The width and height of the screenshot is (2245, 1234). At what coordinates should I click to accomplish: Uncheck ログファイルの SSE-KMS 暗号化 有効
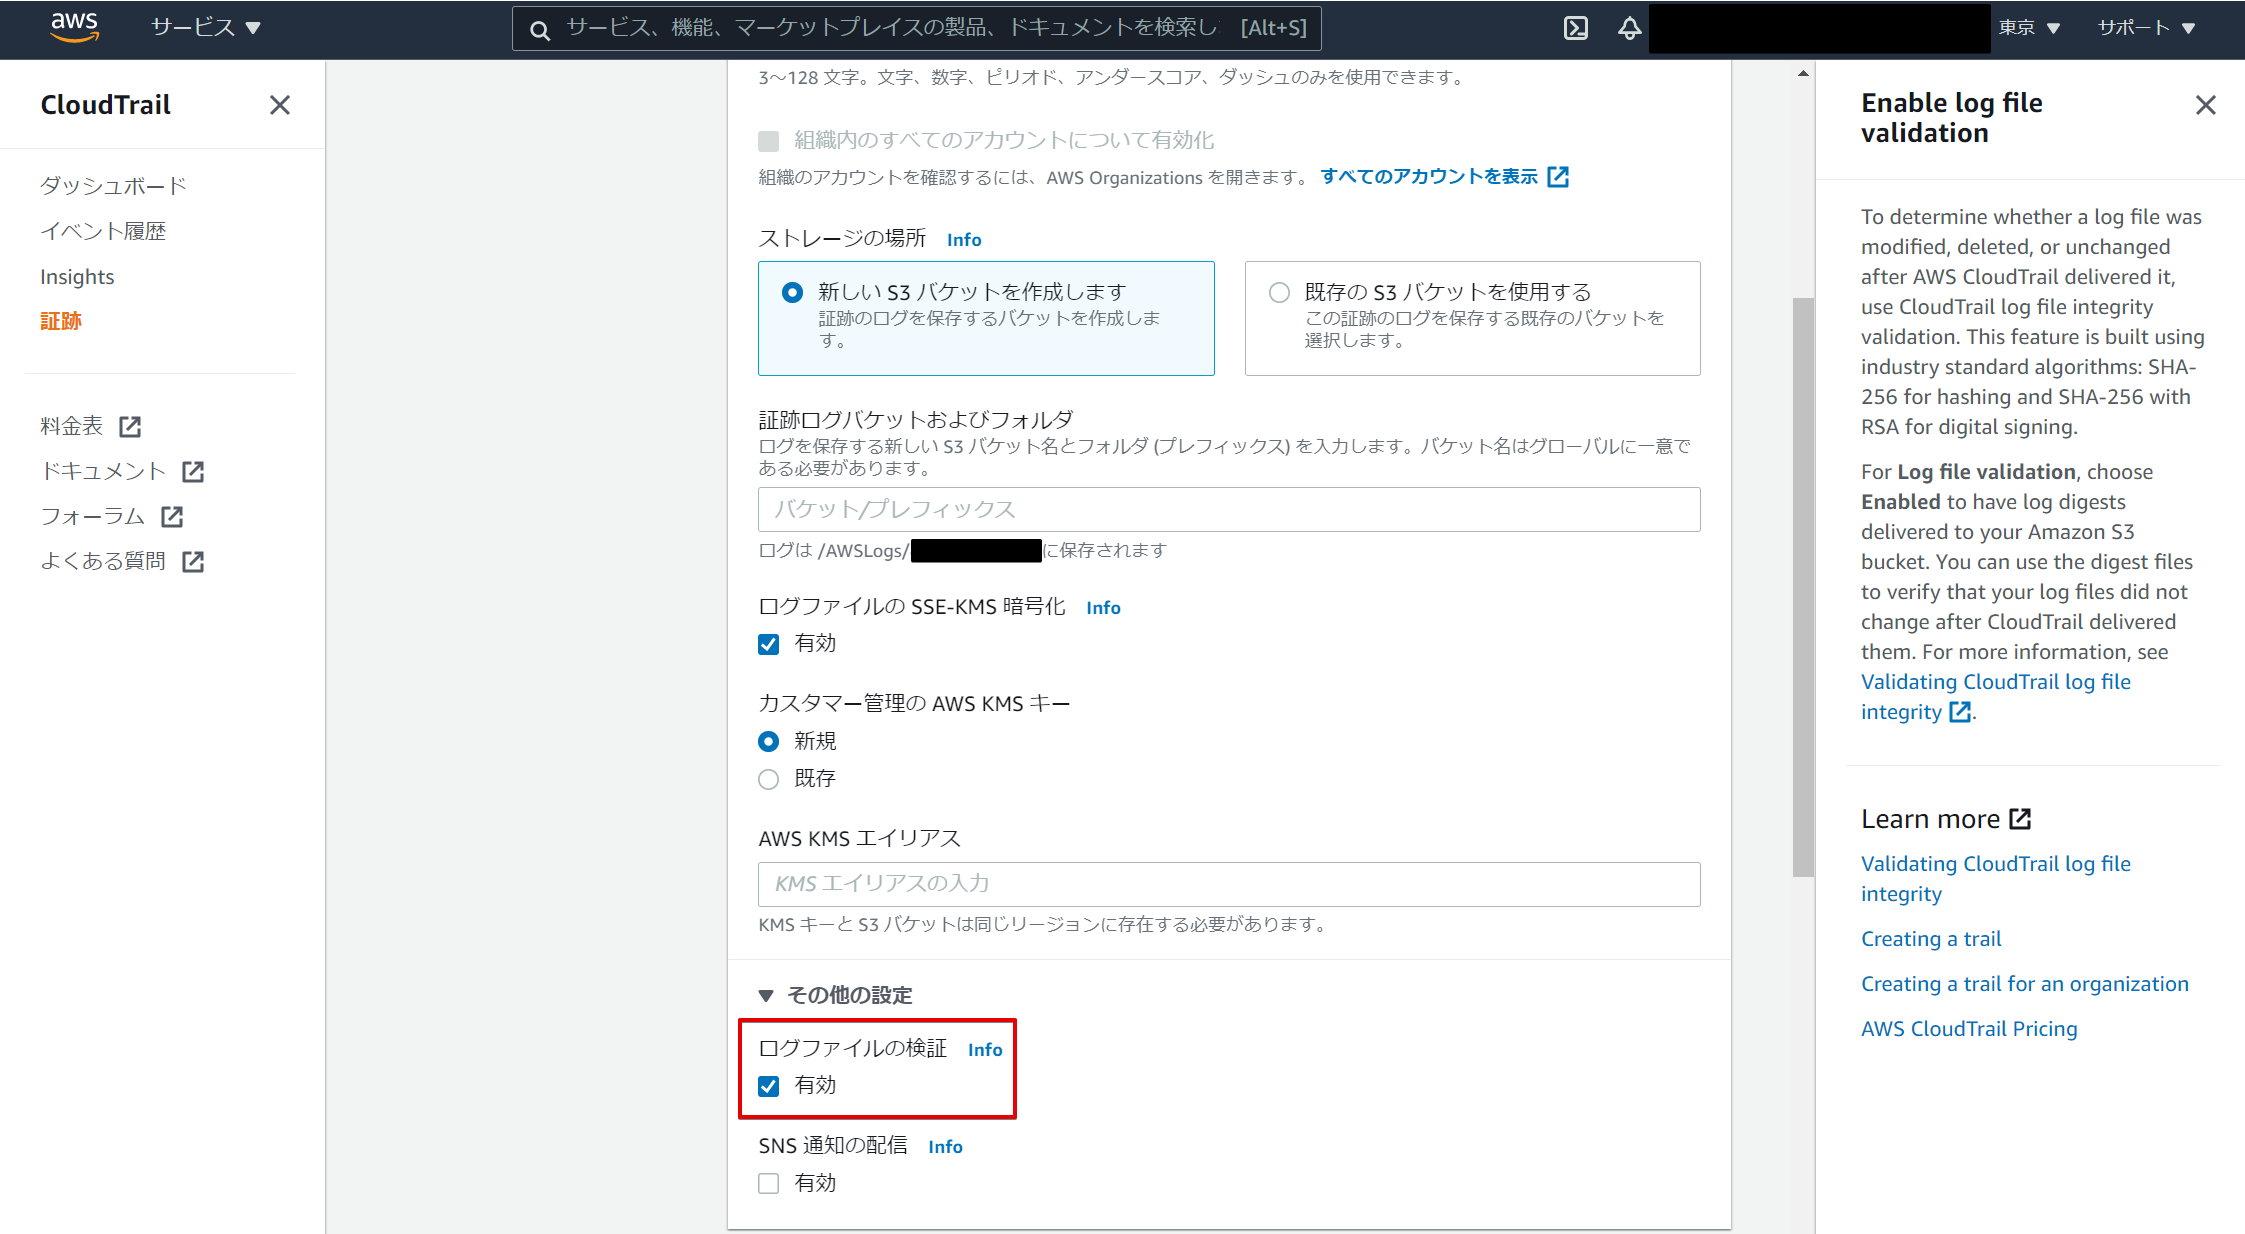(768, 644)
